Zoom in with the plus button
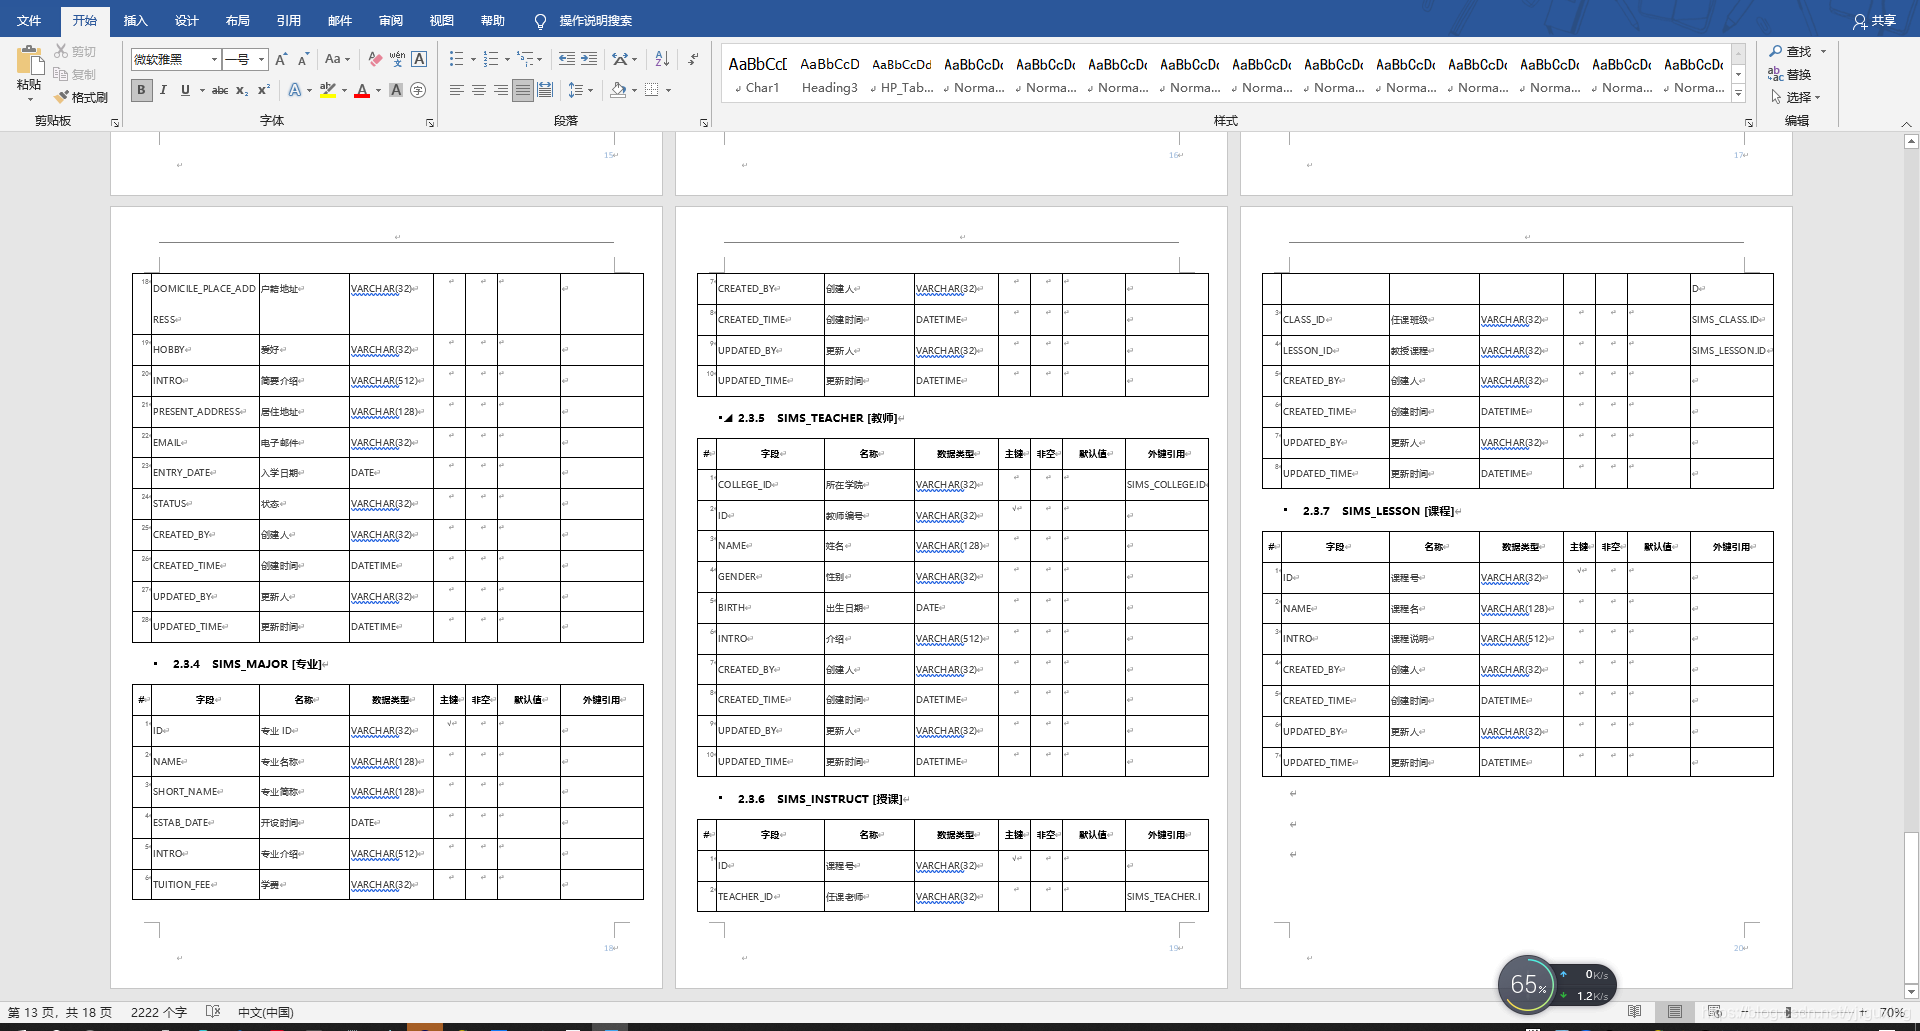This screenshot has height=1031, width=1920. 1862,1012
